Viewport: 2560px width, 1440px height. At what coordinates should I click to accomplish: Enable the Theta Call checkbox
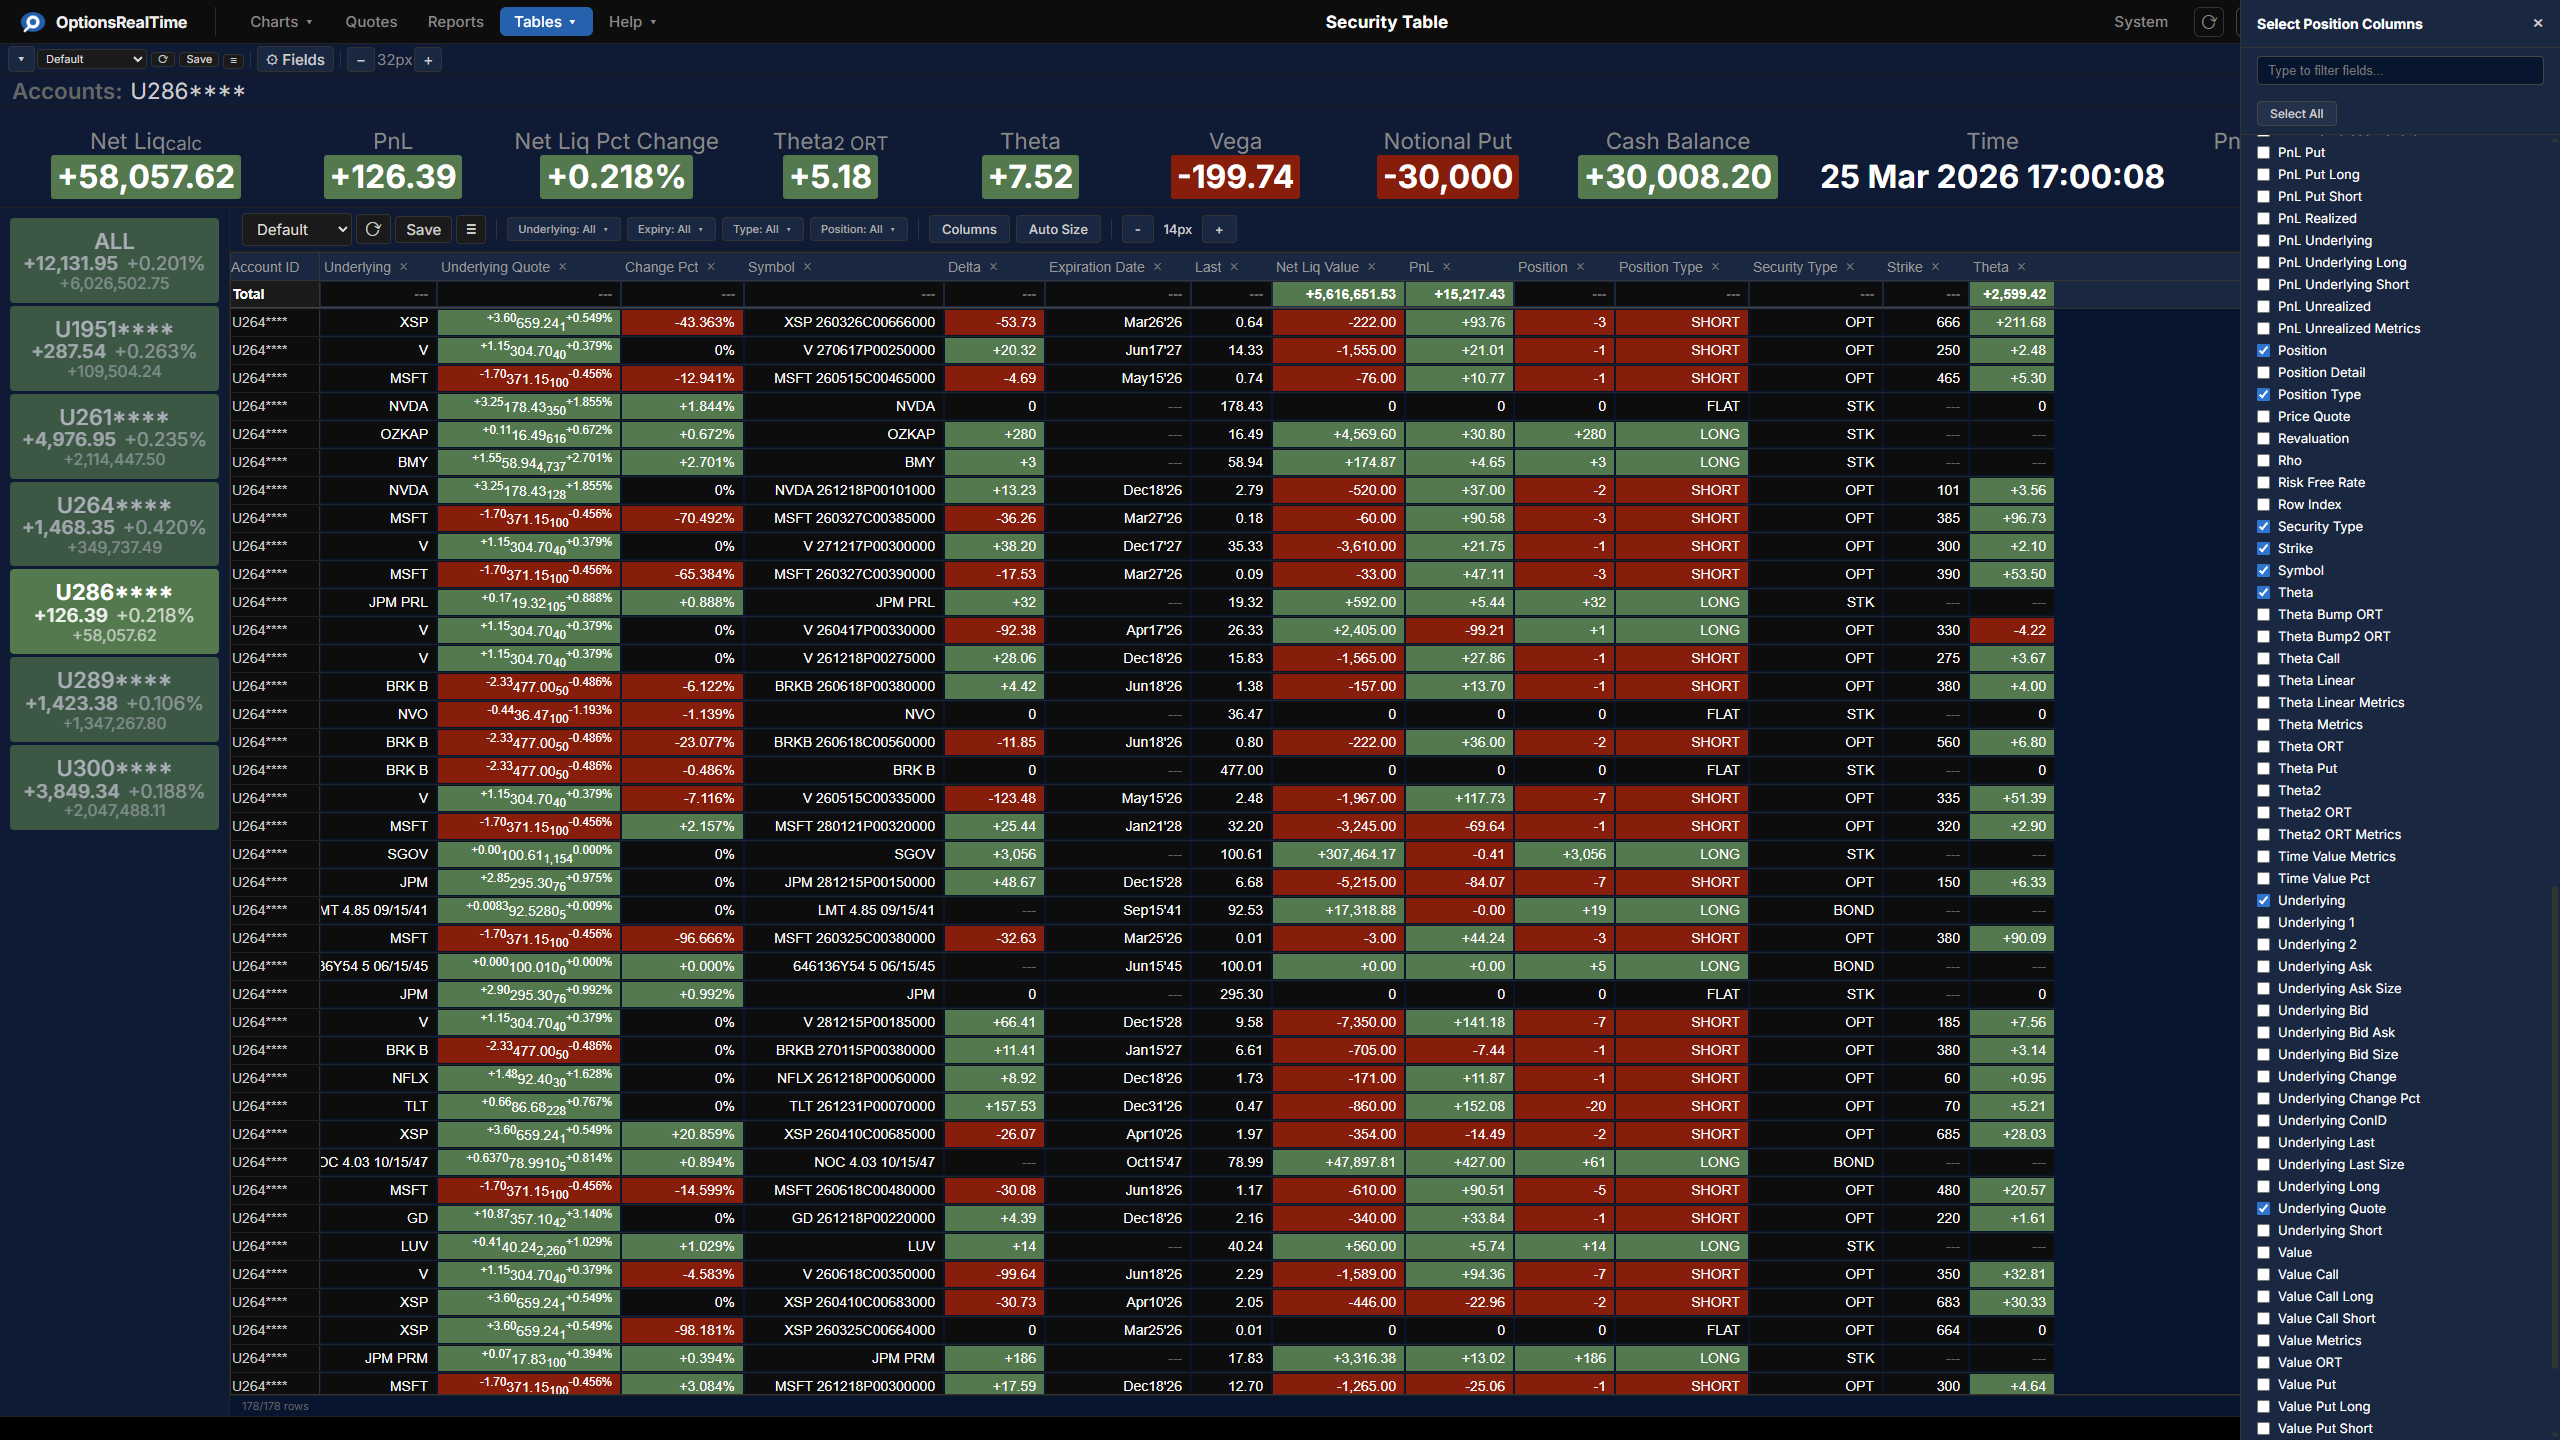point(2264,658)
